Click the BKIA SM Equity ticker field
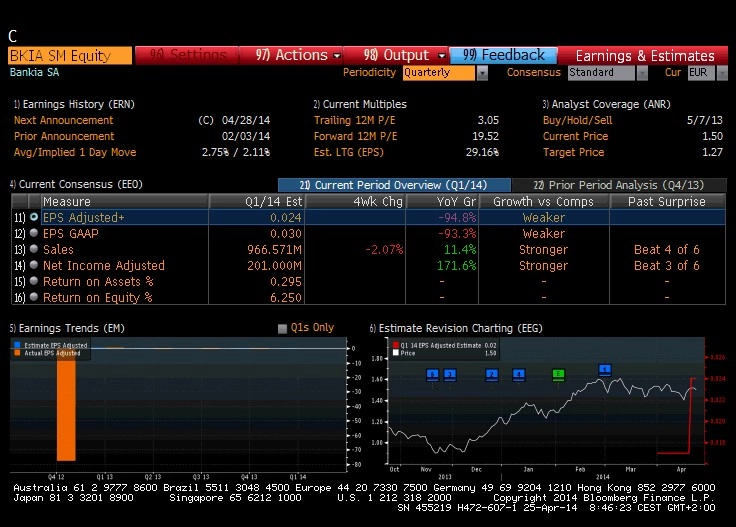Screen dimensions: 736x527 70,55
